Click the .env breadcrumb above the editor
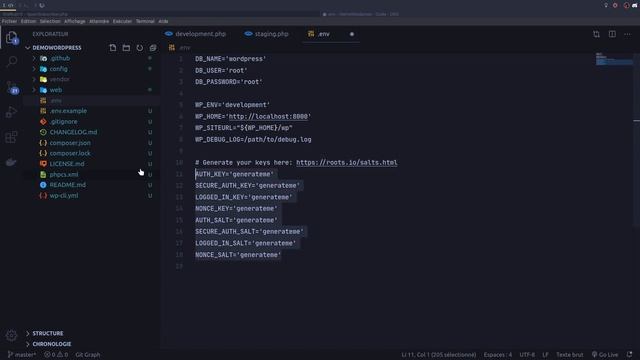 (180, 48)
